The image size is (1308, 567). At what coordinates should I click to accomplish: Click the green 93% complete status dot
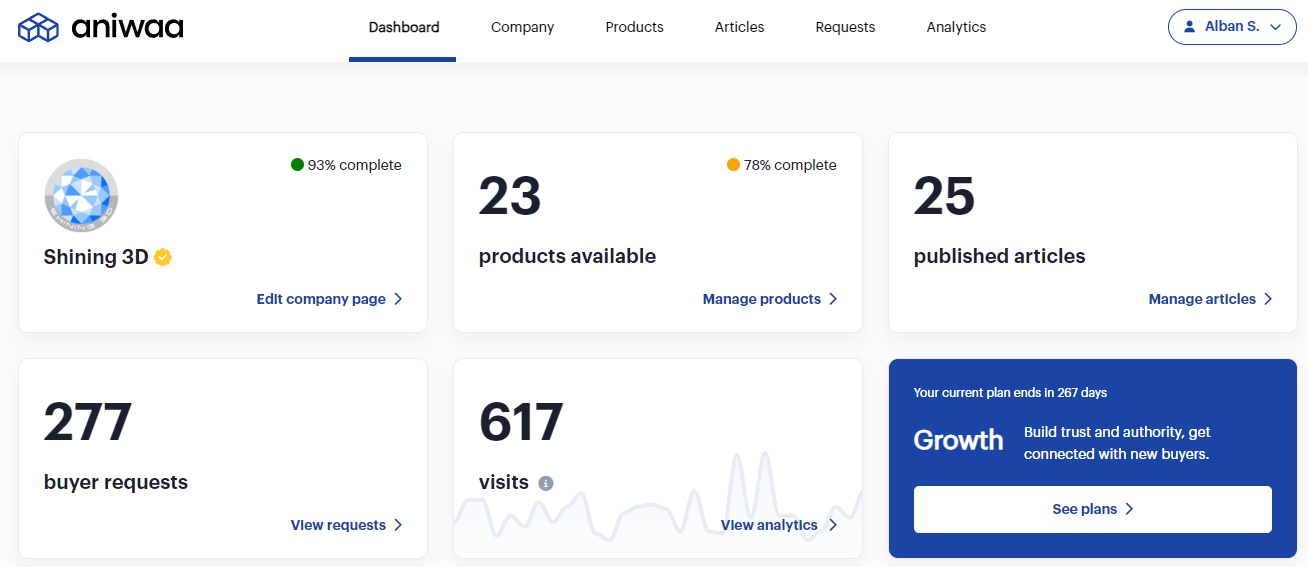[297, 165]
